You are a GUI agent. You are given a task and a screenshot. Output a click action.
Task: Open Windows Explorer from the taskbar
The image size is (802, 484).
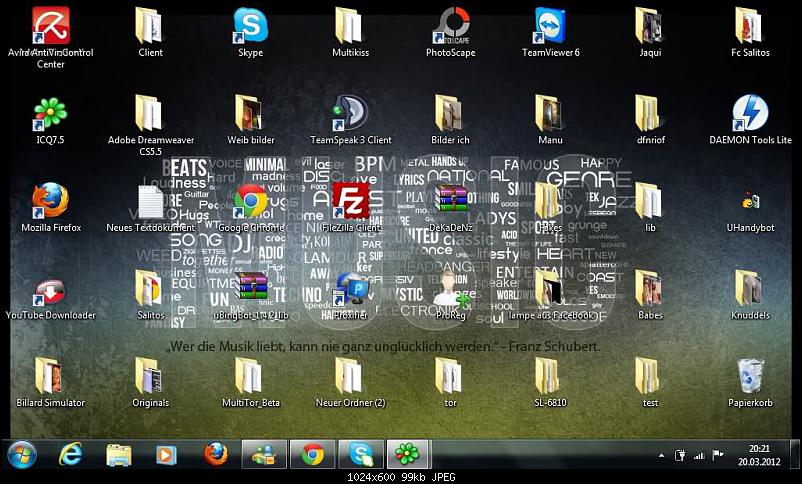click(x=119, y=454)
